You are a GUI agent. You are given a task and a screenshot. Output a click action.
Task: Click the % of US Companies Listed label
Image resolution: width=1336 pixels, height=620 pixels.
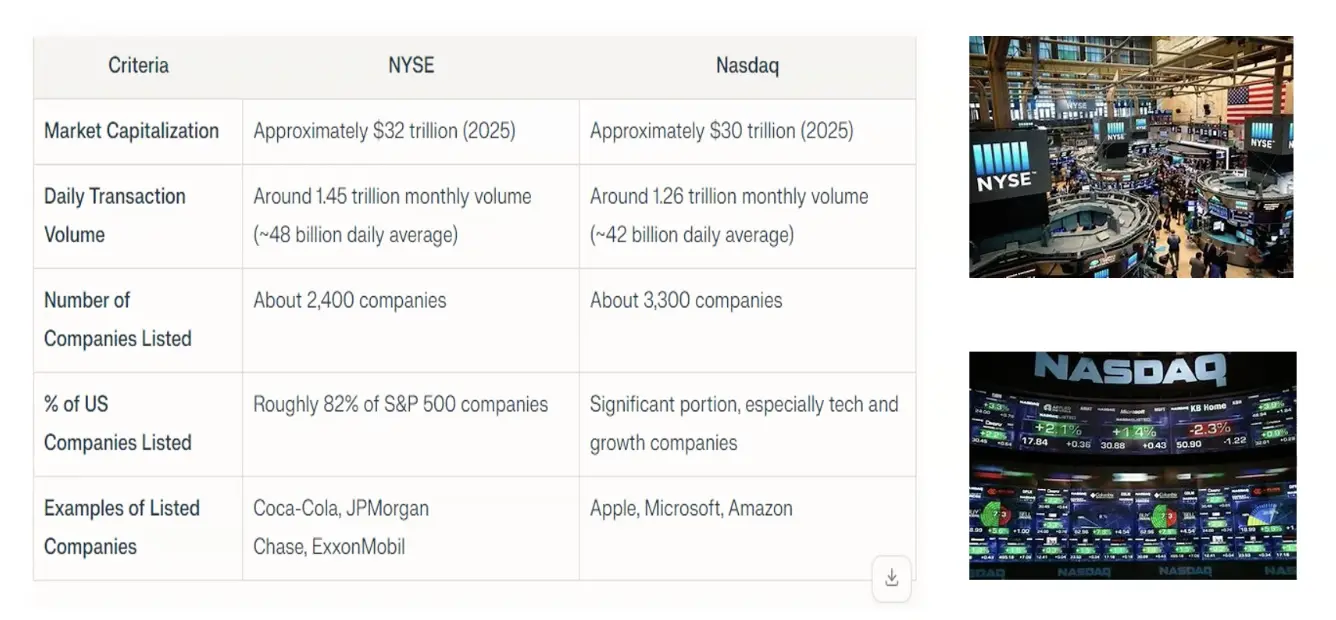point(117,423)
